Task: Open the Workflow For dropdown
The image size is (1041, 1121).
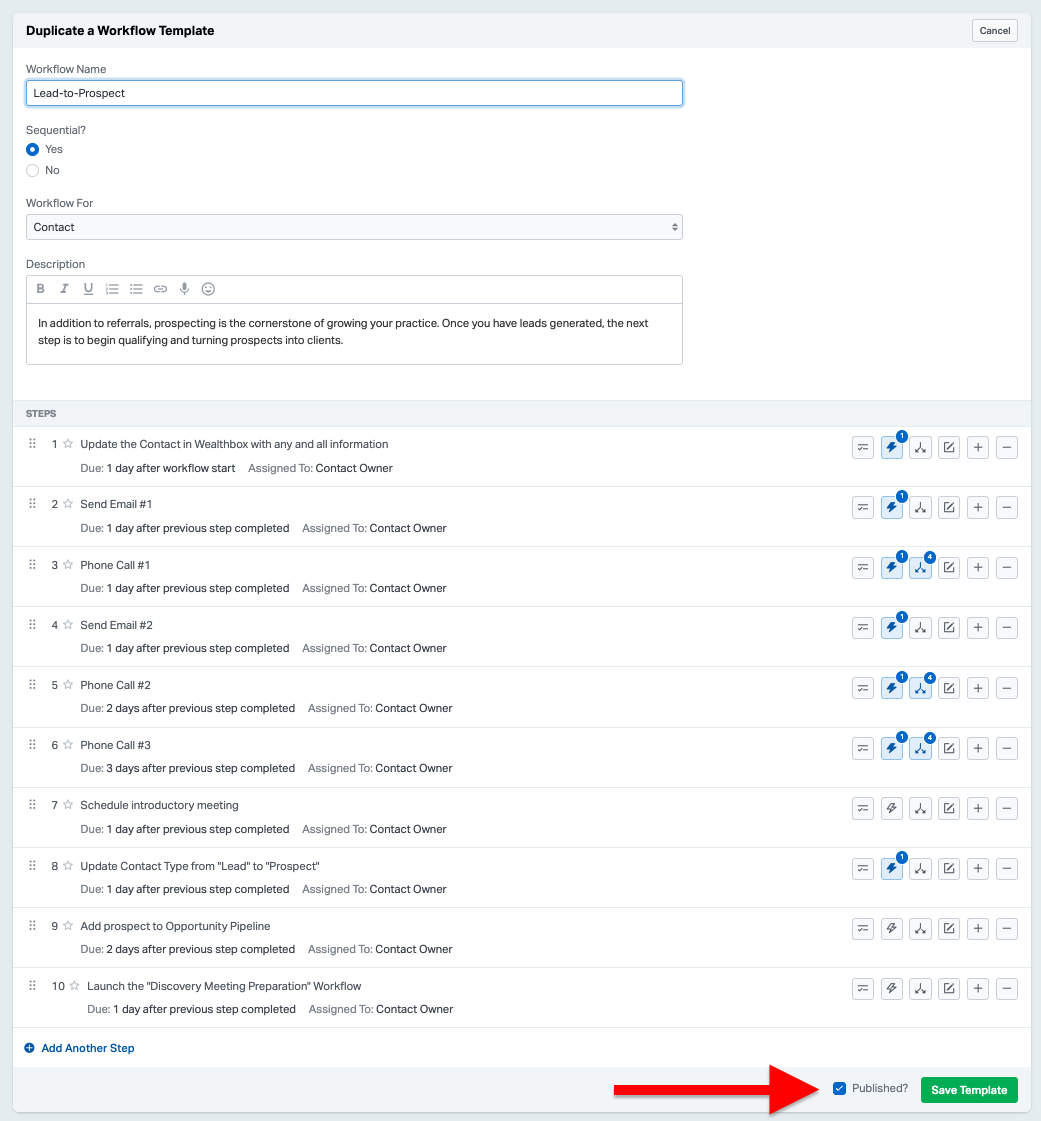Action: coord(354,227)
